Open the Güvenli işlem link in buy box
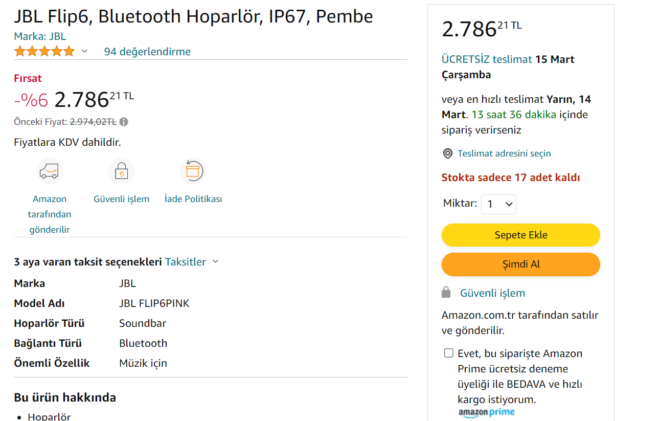Viewport: 660px width, 421px height. point(492,293)
